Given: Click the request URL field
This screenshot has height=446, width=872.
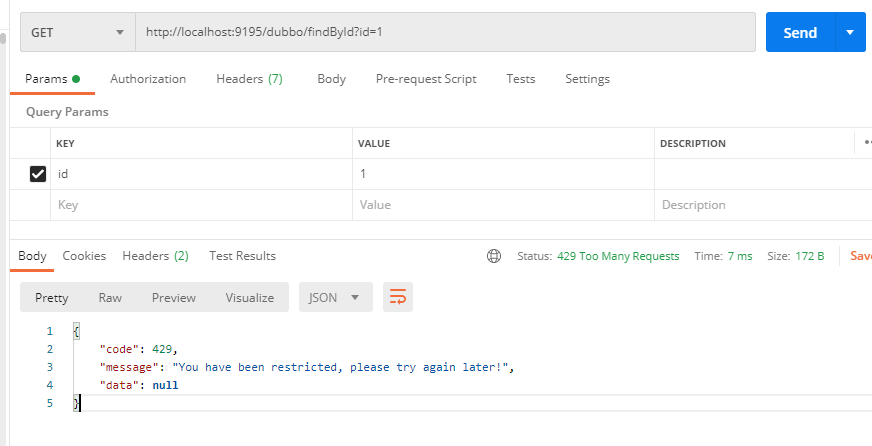Looking at the screenshot, I should point(445,32).
